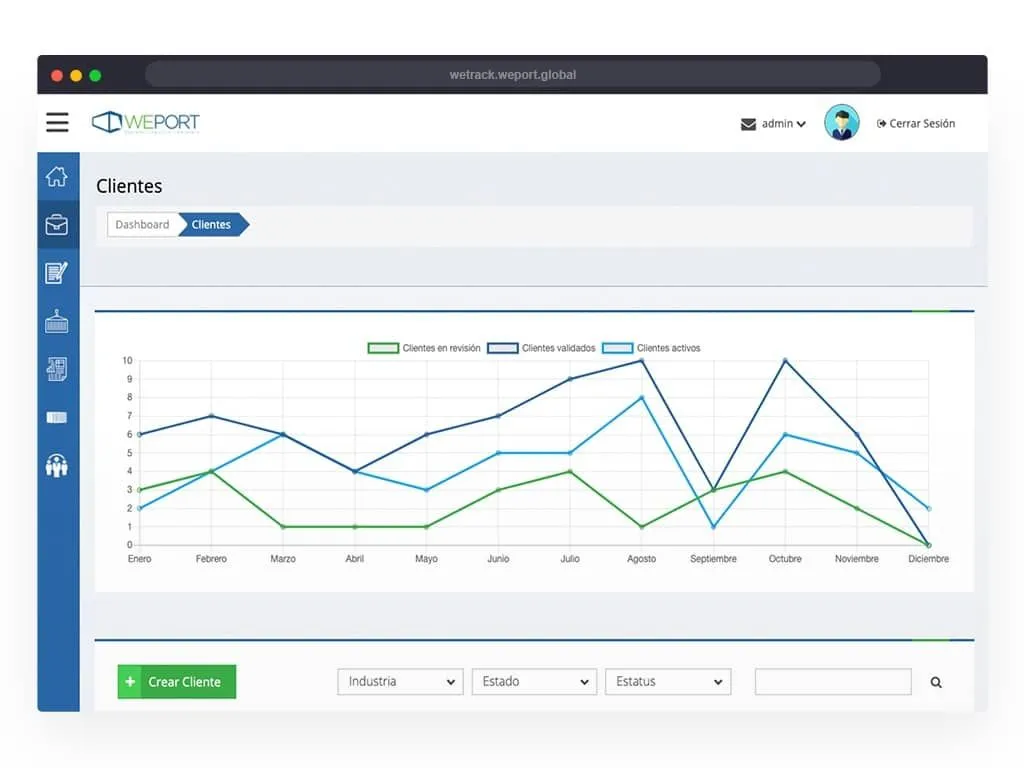This screenshot has height=768, width=1024.
Task: Click the shipping container icon in the sidebar
Action: click(57, 320)
